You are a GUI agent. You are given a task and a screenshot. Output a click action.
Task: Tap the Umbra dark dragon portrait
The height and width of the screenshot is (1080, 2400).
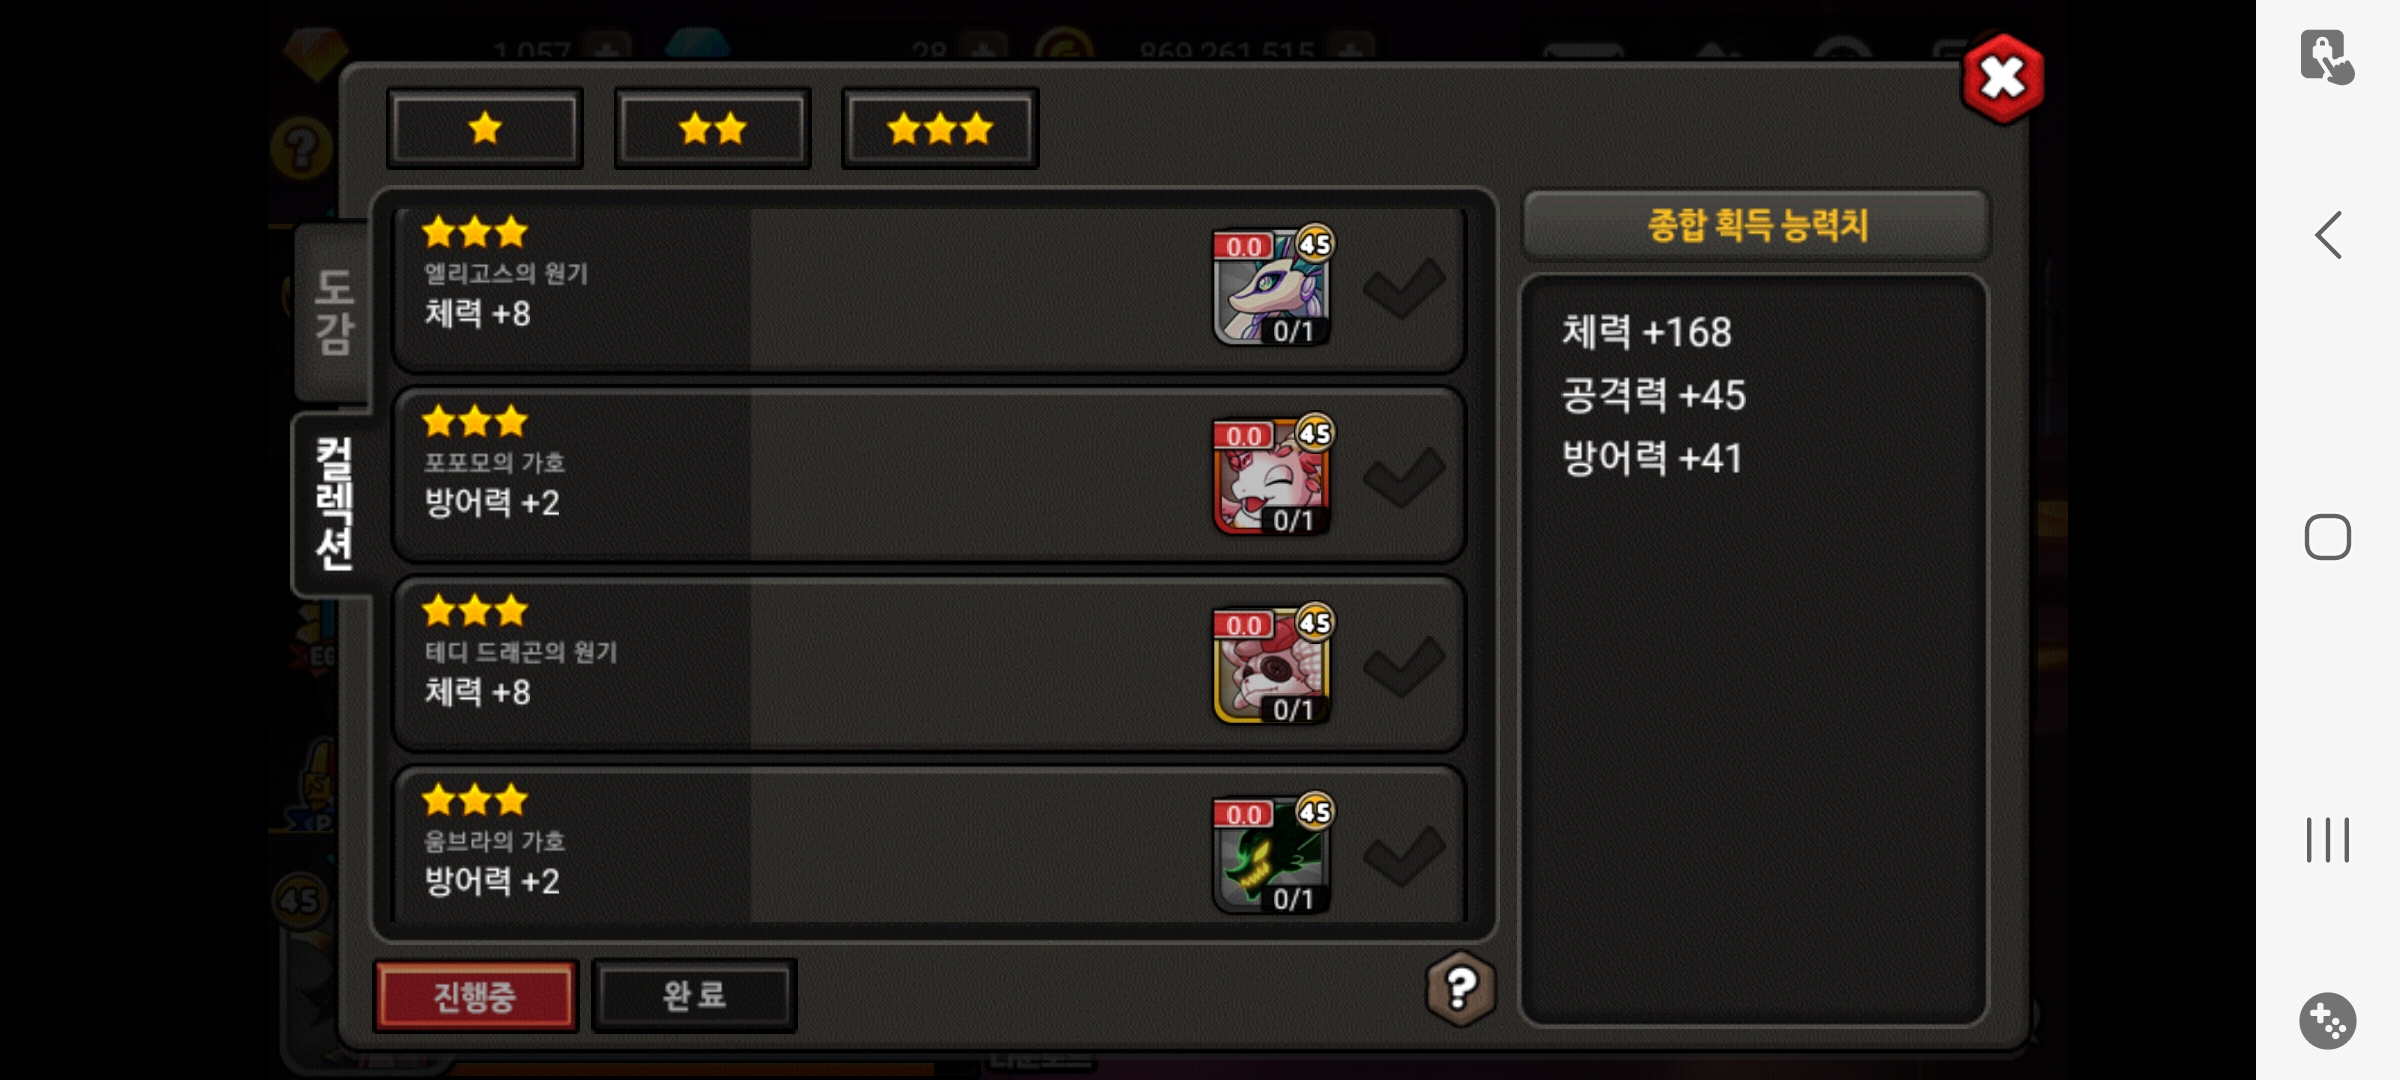pyautogui.click(x=1272, y=855)
